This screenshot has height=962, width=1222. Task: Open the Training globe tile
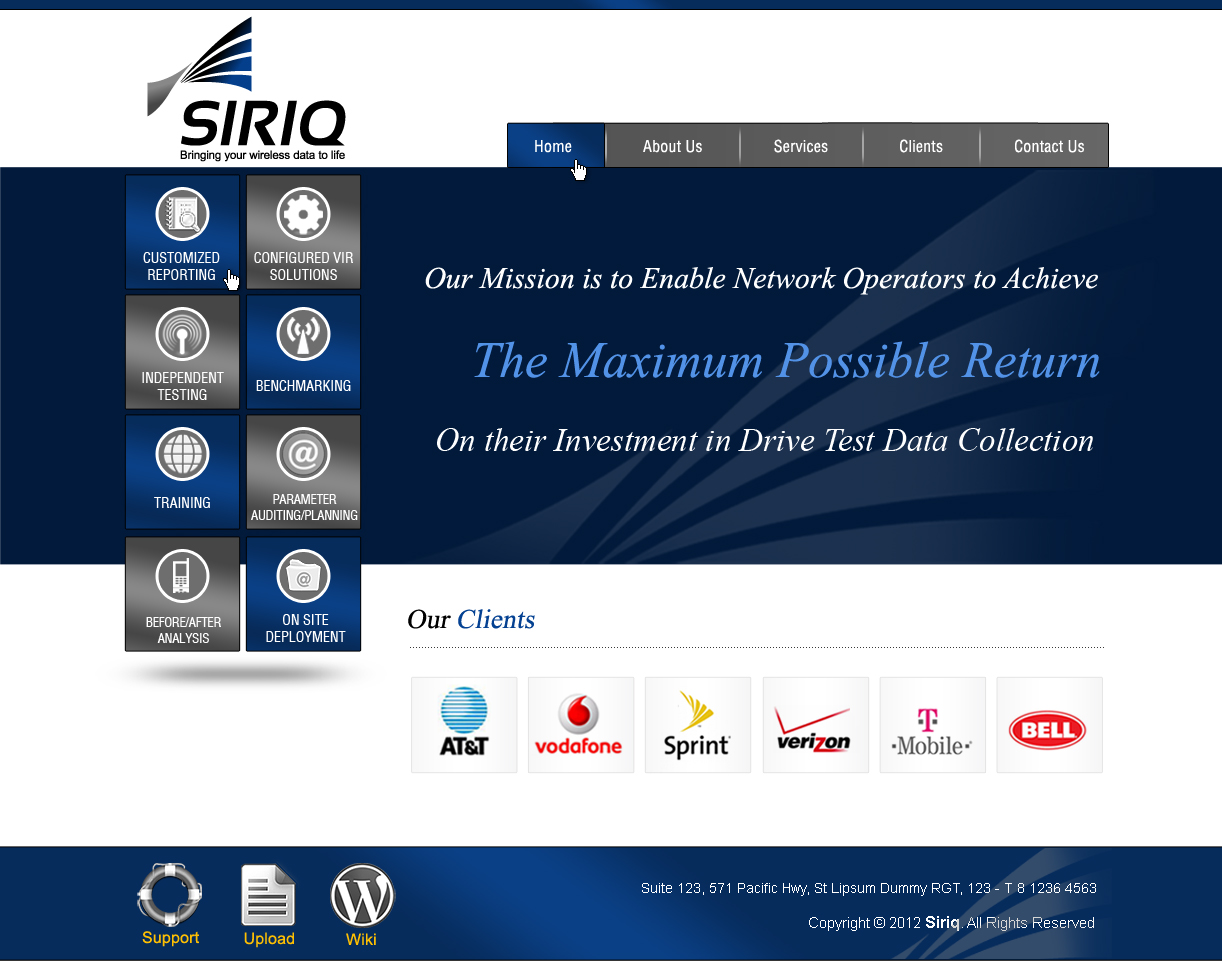coord(182,472)
